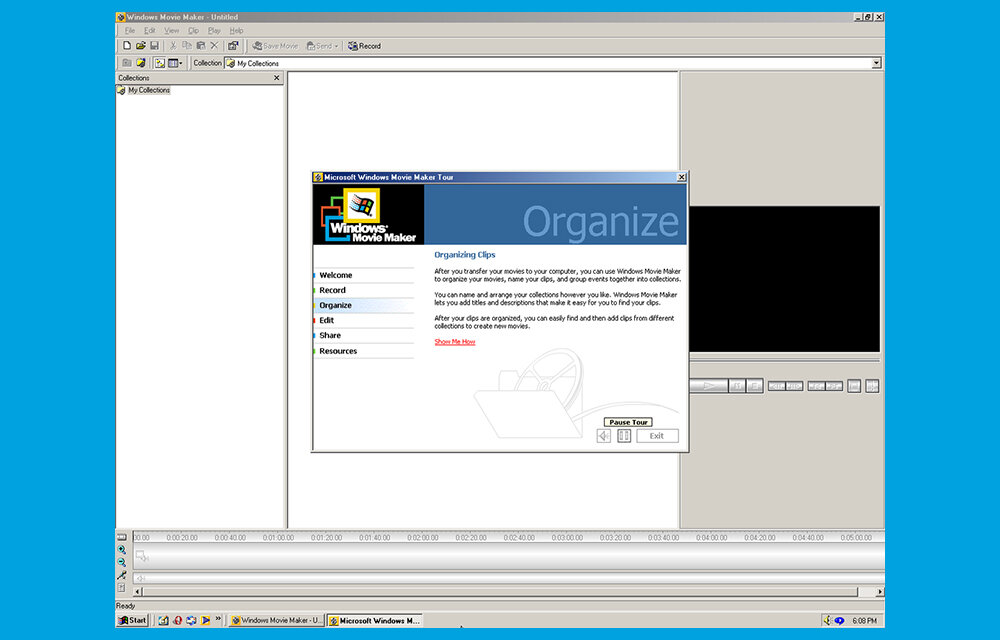The image size is (1000, 640).
Task: Zoom out on the timeline
Action: click(x=122, y=562)
